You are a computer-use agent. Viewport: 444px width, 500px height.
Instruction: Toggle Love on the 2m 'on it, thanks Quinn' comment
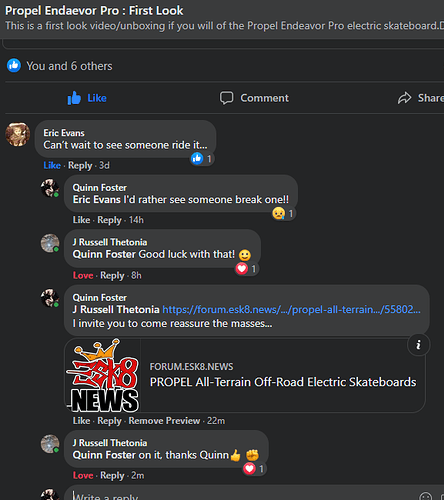click(83, 475)
